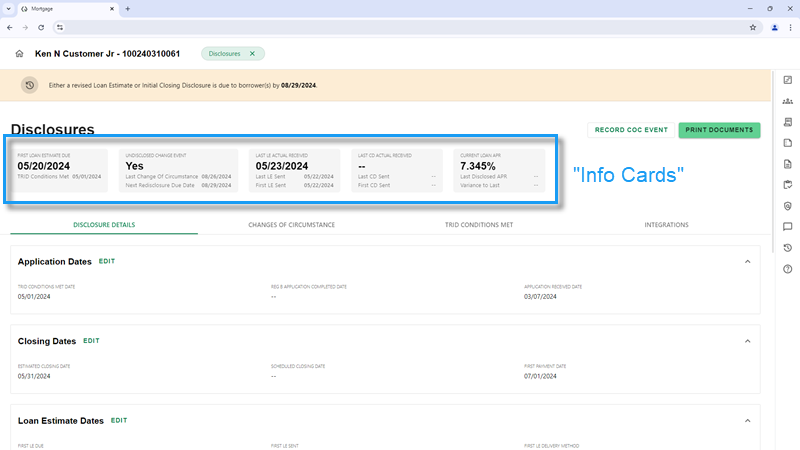
Task: Click the page vertical scrollbar
Action: coord(773,161)
